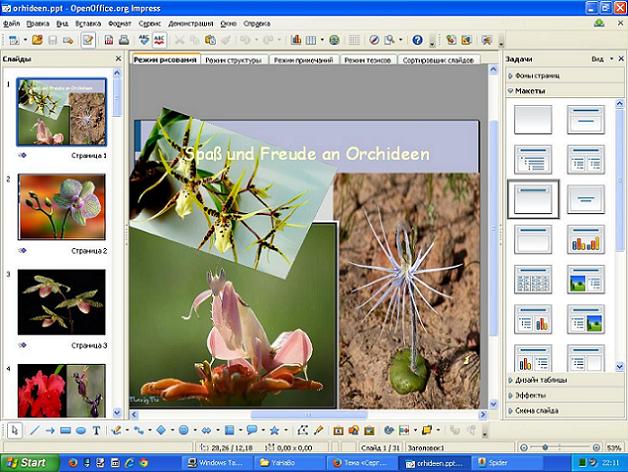Select the Rectangle drawing tool
Image resolution: width=628 pixels, height=472 pixels.
tap(65, 431)
